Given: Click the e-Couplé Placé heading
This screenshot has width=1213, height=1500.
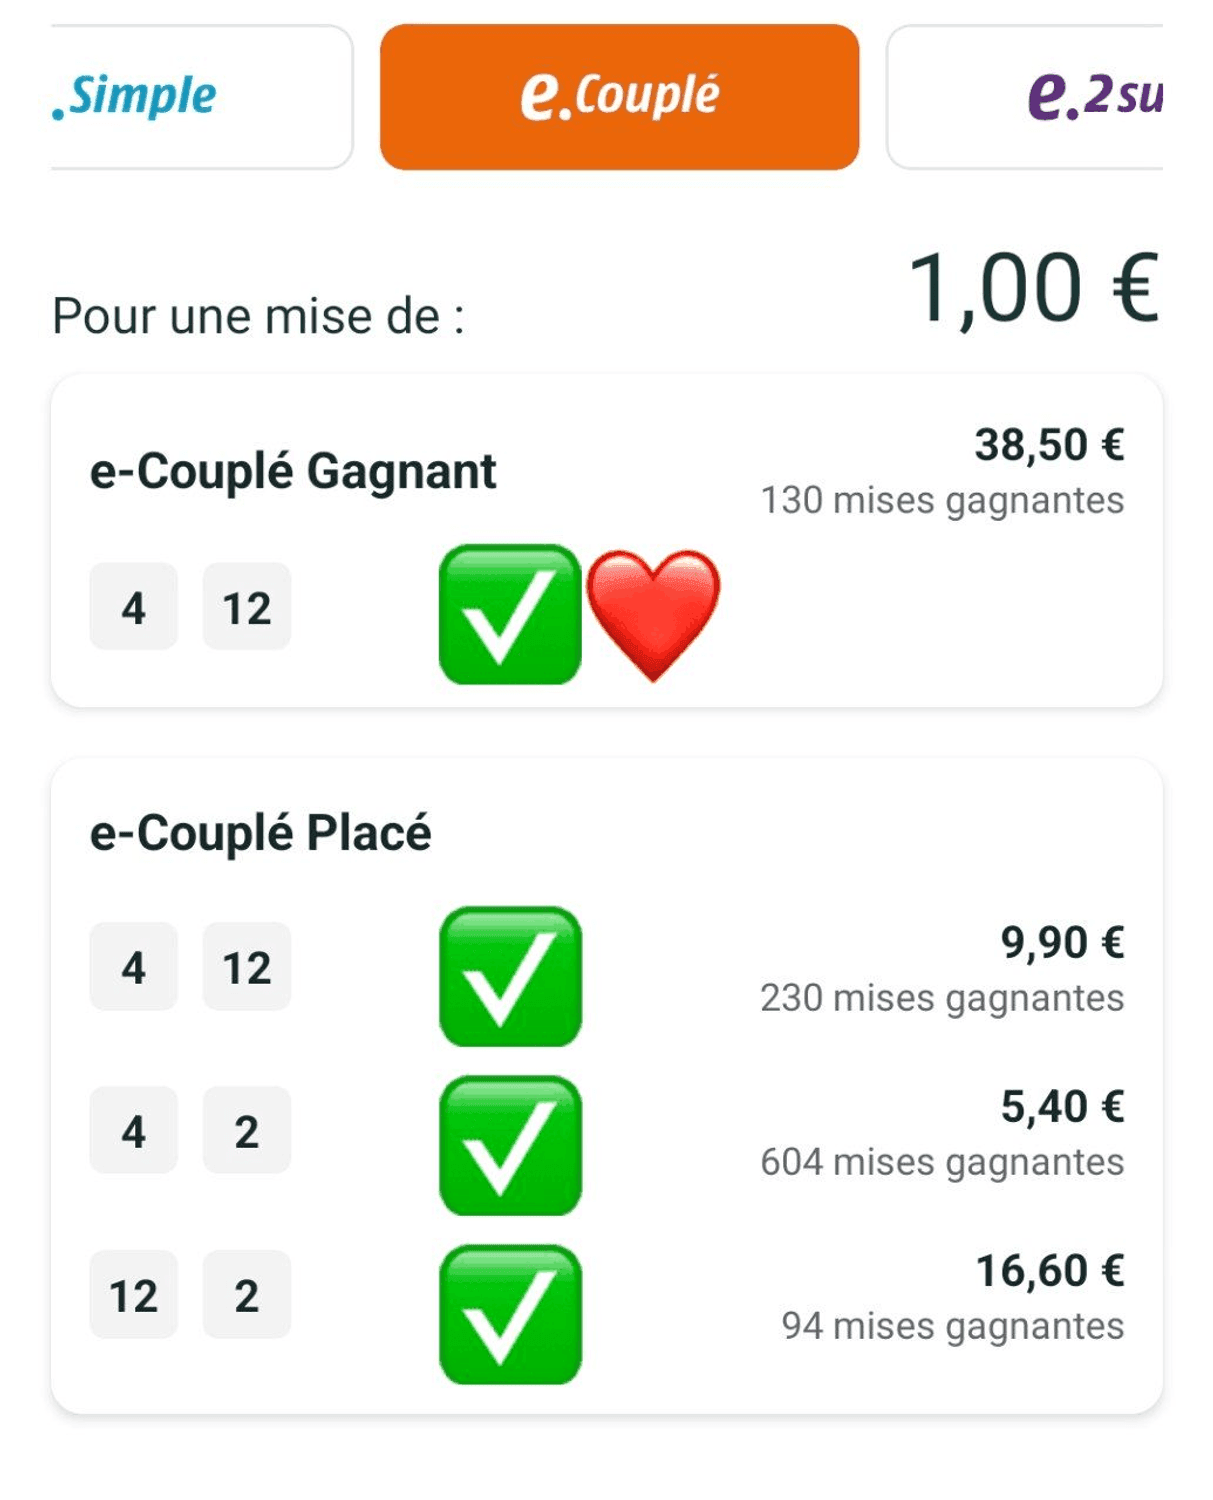Looking at the screenshot, I should [x=260, y=832].
